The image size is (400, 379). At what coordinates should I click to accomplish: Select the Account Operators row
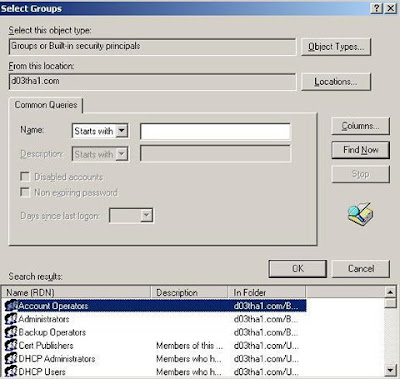[x=155, y=306]
